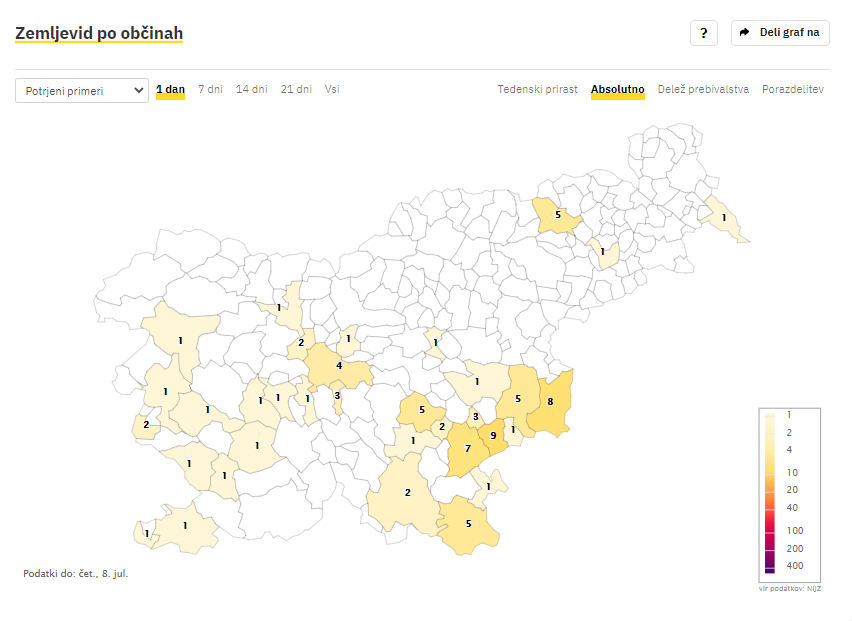Screen dimensions: 852x621
Task: Open the Porazdelitev view
Action: 793,90
